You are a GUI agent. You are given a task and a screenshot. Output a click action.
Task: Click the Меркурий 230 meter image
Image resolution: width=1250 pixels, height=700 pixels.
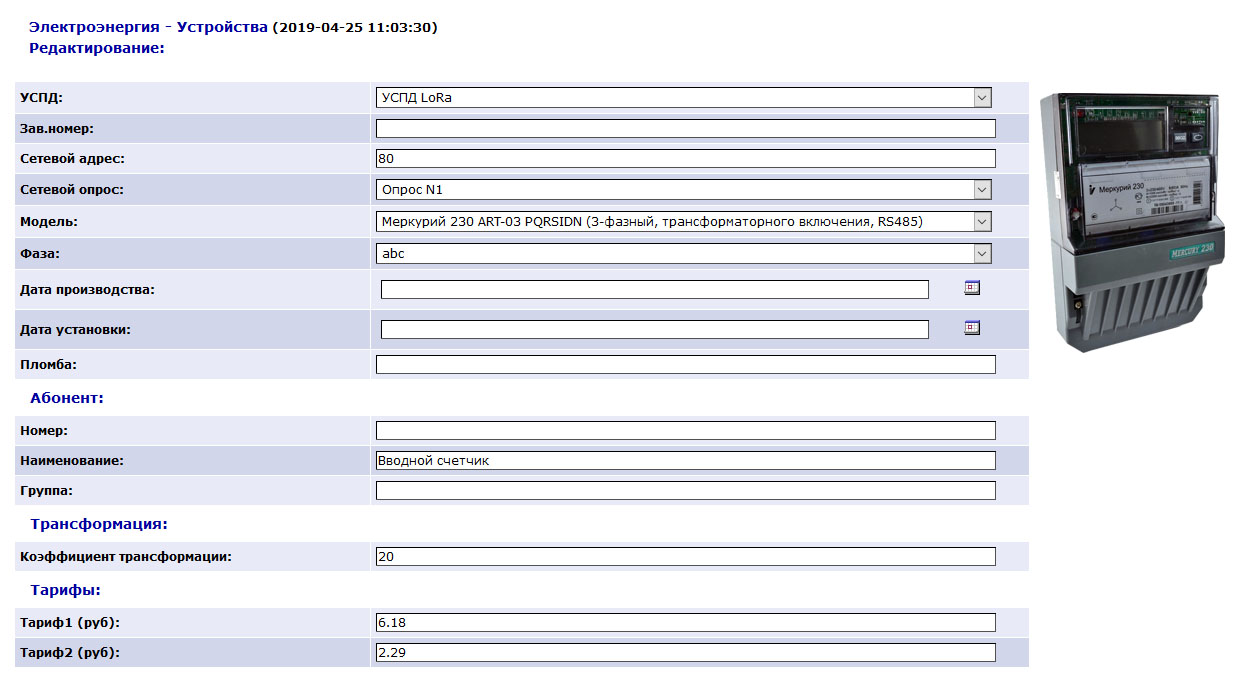[x=1131, y=222]
